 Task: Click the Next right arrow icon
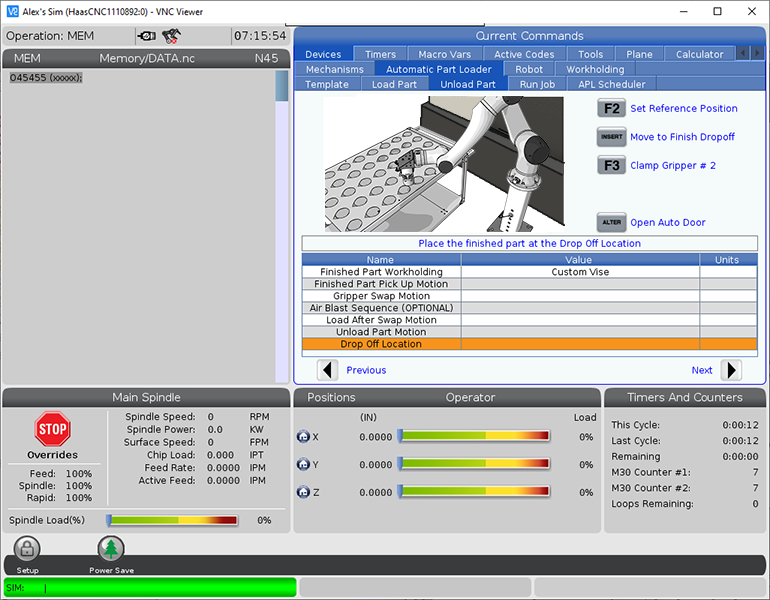[731, 370]
